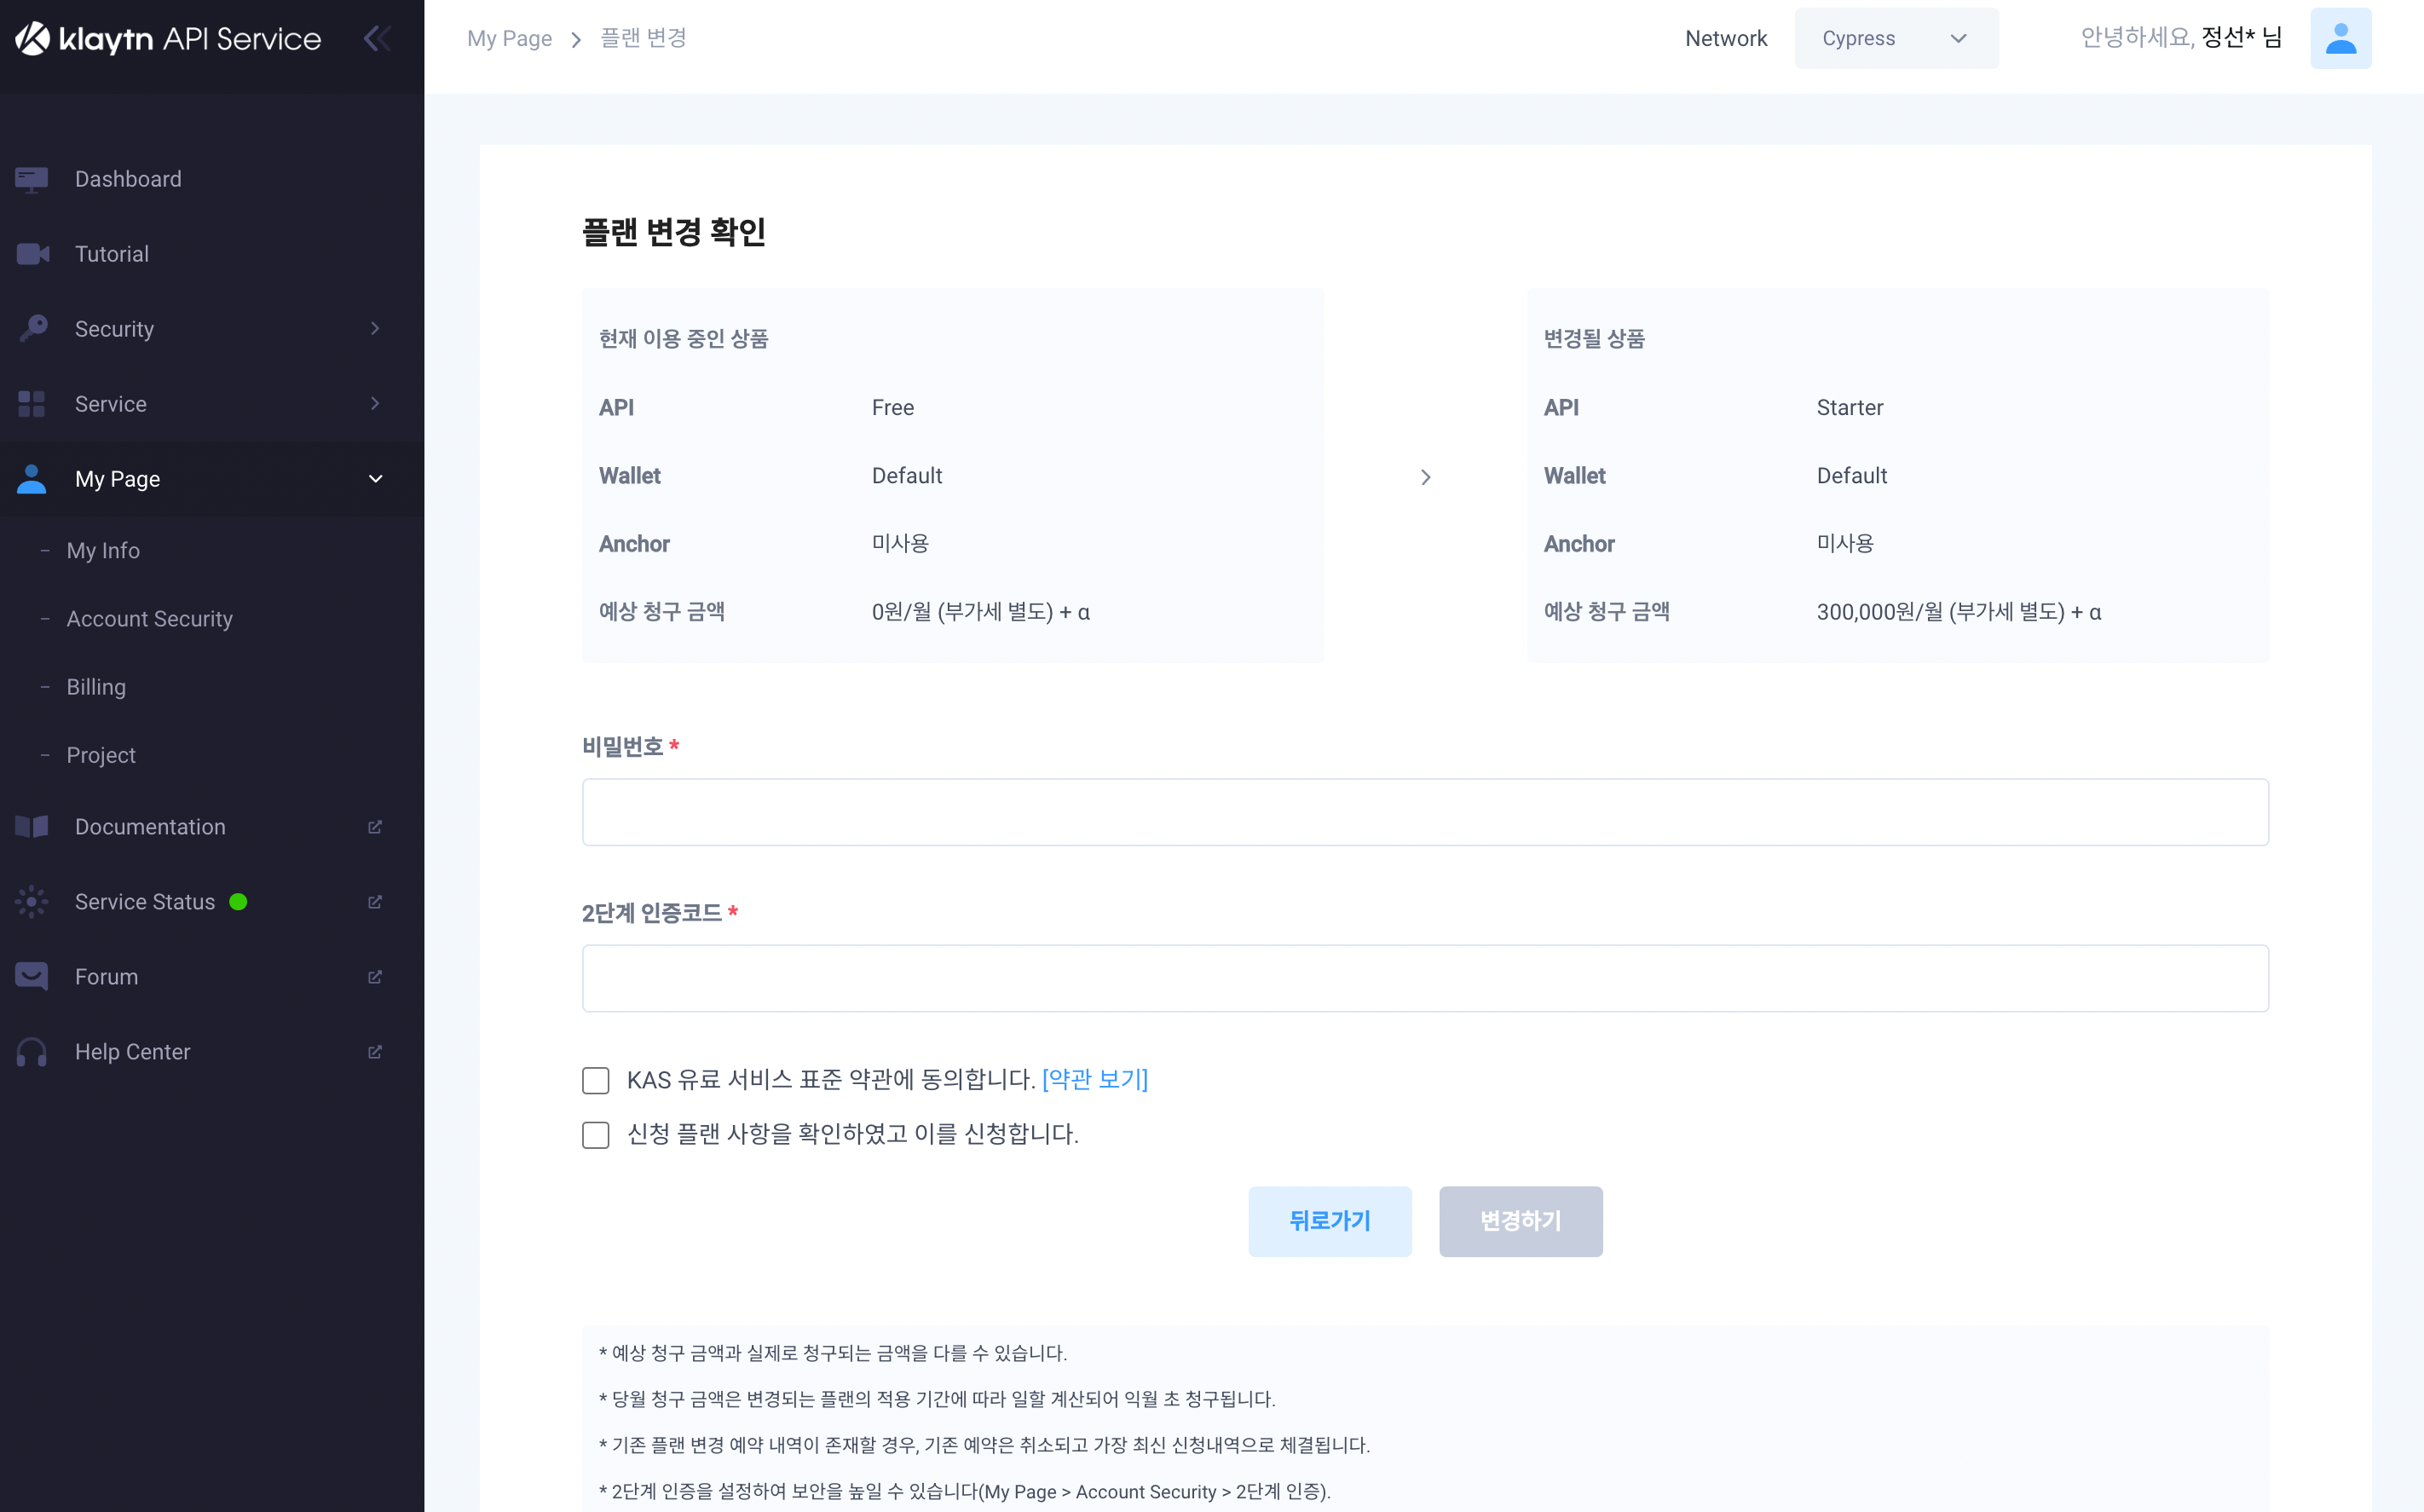Click the My Page person icon
Viewport: 2424px width, 1512px height.
32,479
